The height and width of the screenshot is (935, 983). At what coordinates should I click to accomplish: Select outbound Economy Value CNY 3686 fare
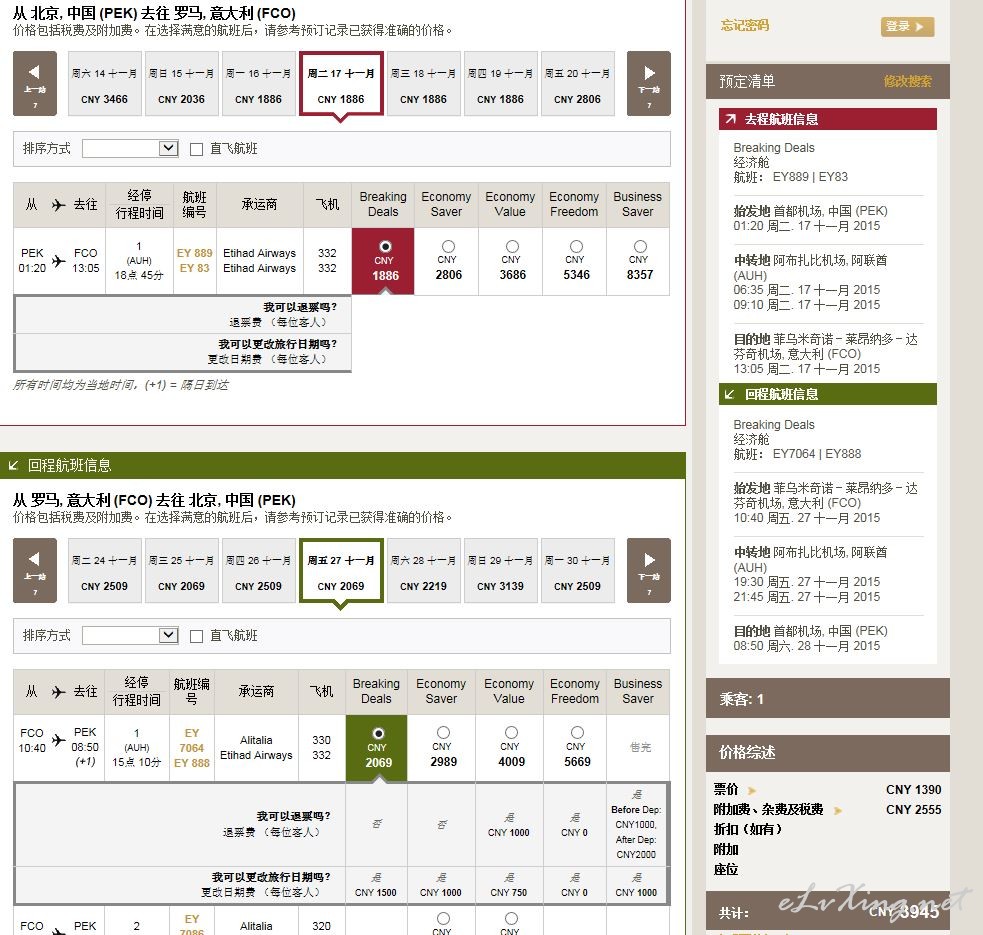pos(512,246)
